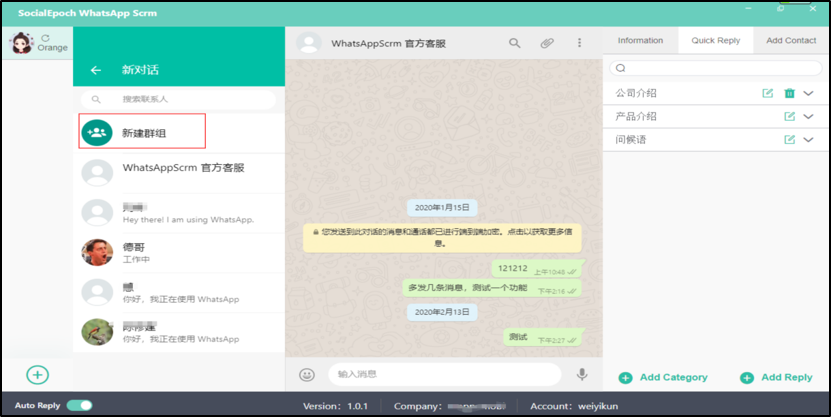Viewport: 831px width, 417px height.
Task: Click the 121212 message bubble
Action: 538,269
